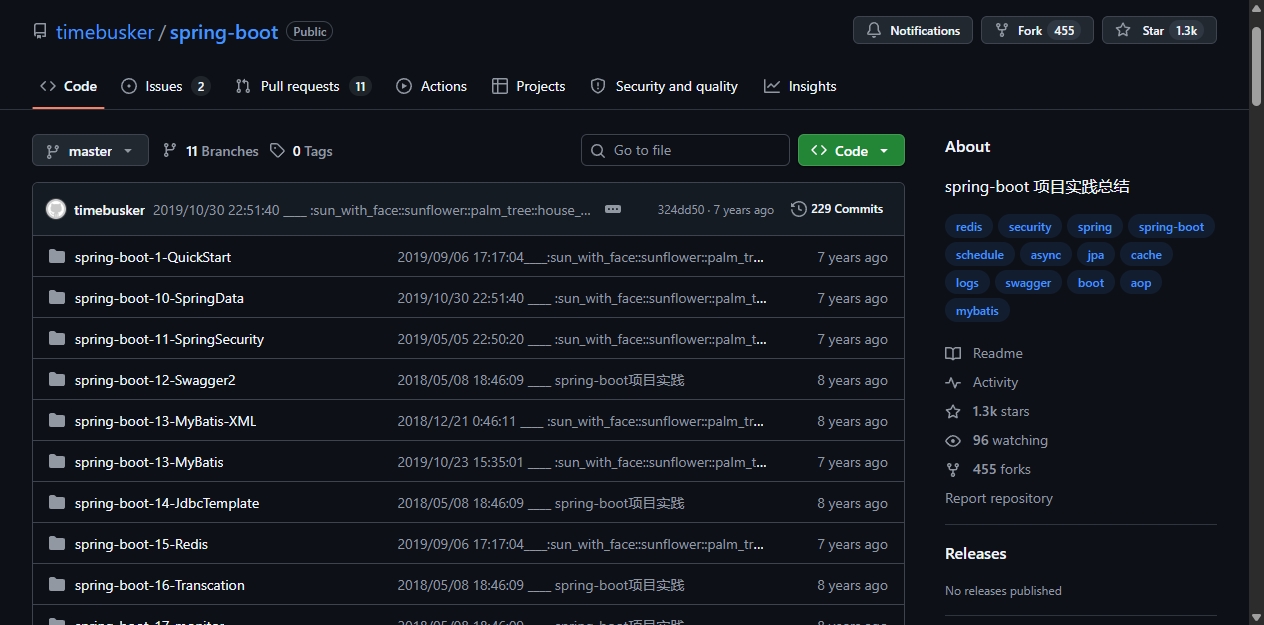Expand the commit message ellipsis button
This screenshot has height=625, width=1264.
[x=613, y=209]
